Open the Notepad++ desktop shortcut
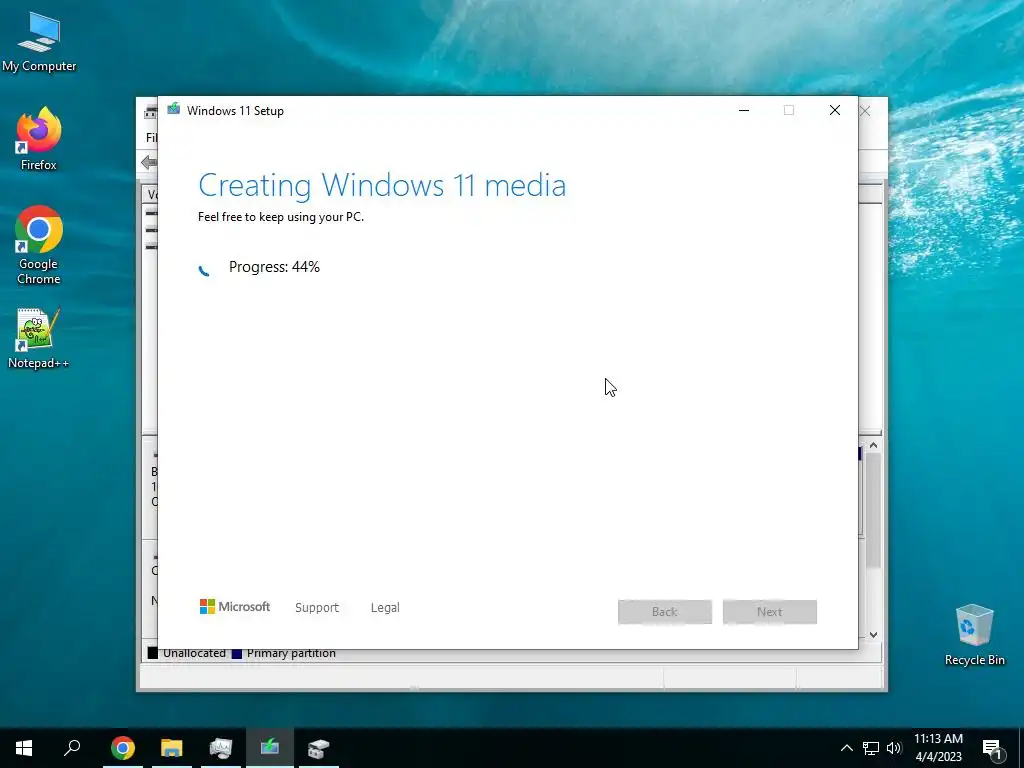 pyautogui.click(x=39, y=338)
